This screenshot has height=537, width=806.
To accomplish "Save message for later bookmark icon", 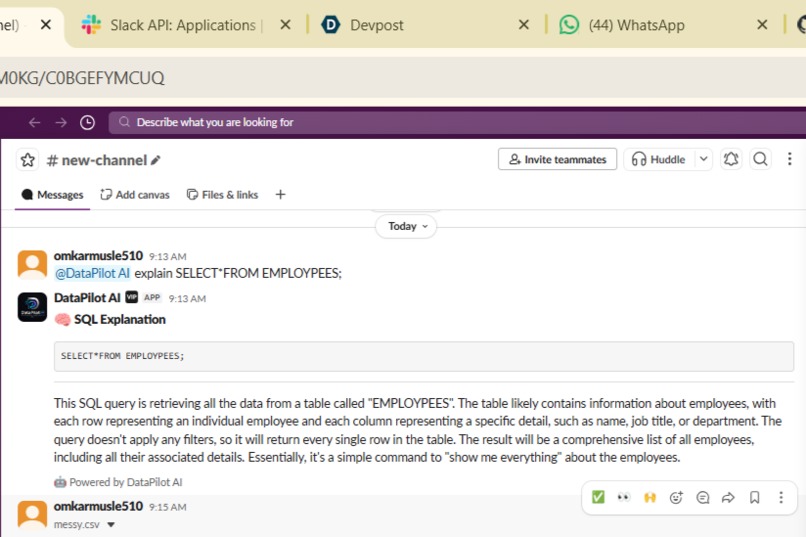I will tap(755, 497).
